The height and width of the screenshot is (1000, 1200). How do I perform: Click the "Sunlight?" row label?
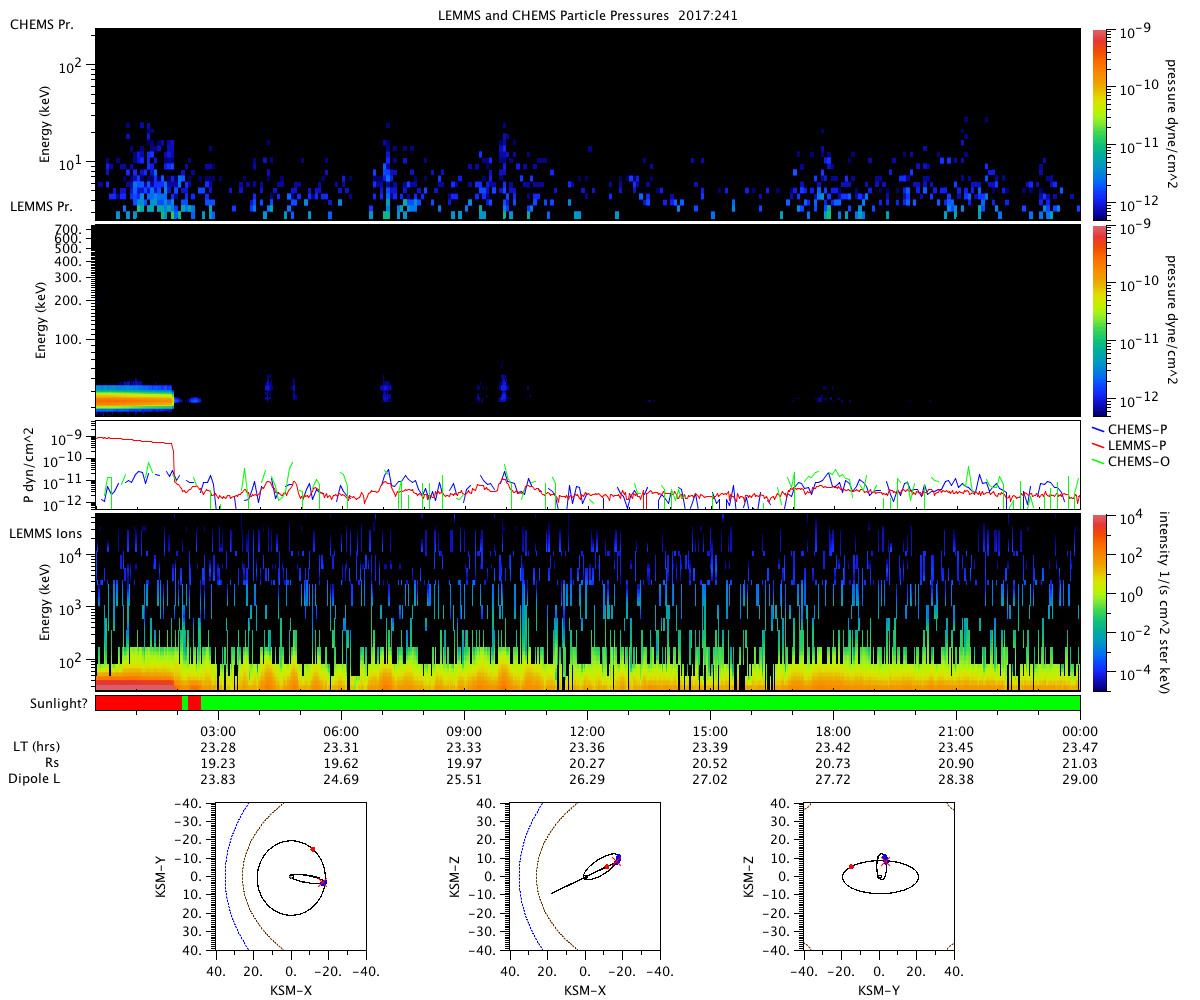click(49, 704)
